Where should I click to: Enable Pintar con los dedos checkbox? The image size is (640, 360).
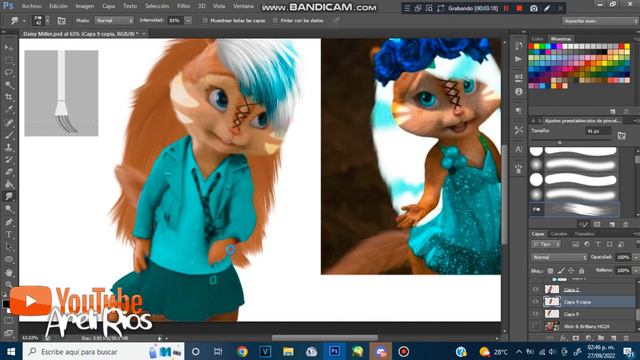click(x=275, y=20)
